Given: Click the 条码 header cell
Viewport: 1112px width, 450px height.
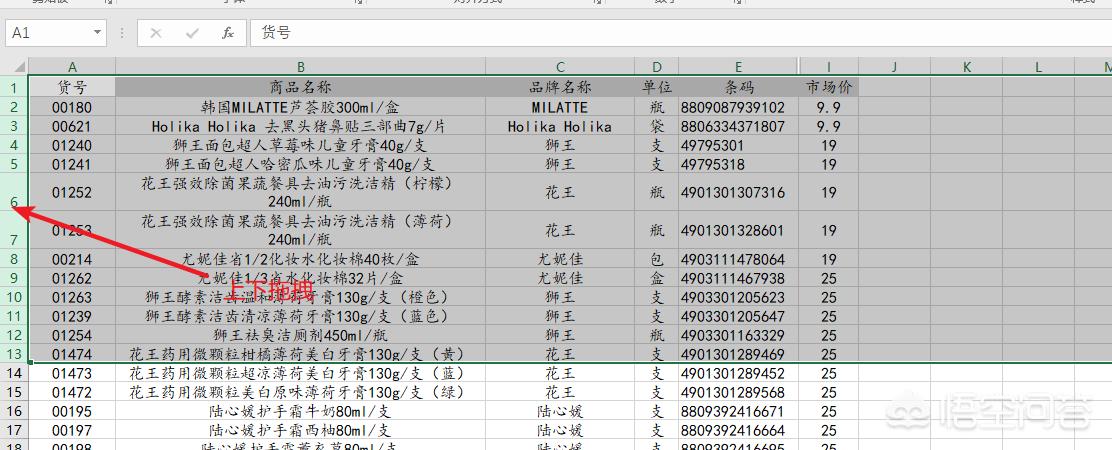Looking at the screenshot, I should click(x=738, y=88).
